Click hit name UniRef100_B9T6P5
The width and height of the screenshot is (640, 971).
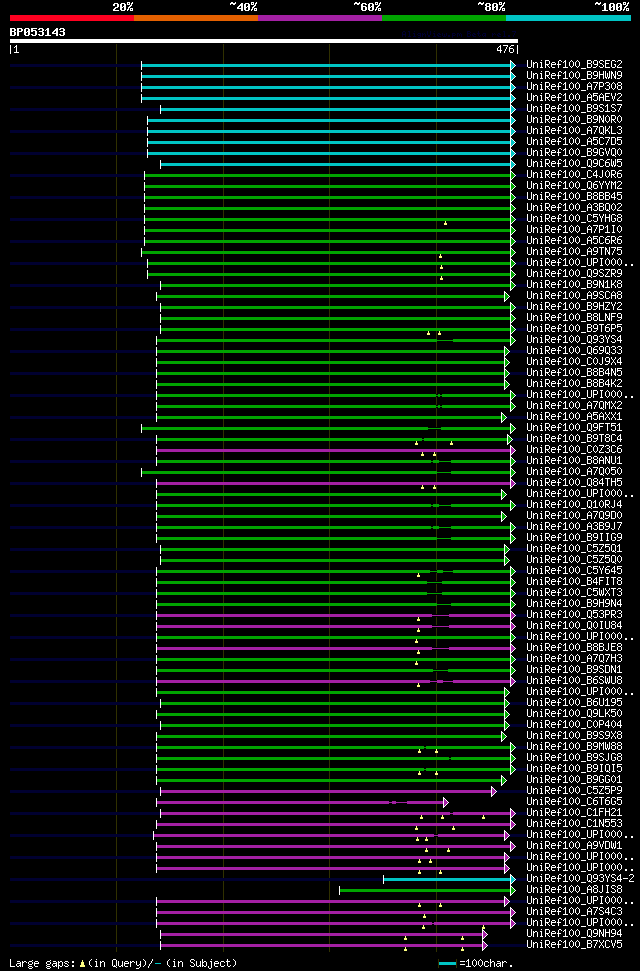(574, 329)
